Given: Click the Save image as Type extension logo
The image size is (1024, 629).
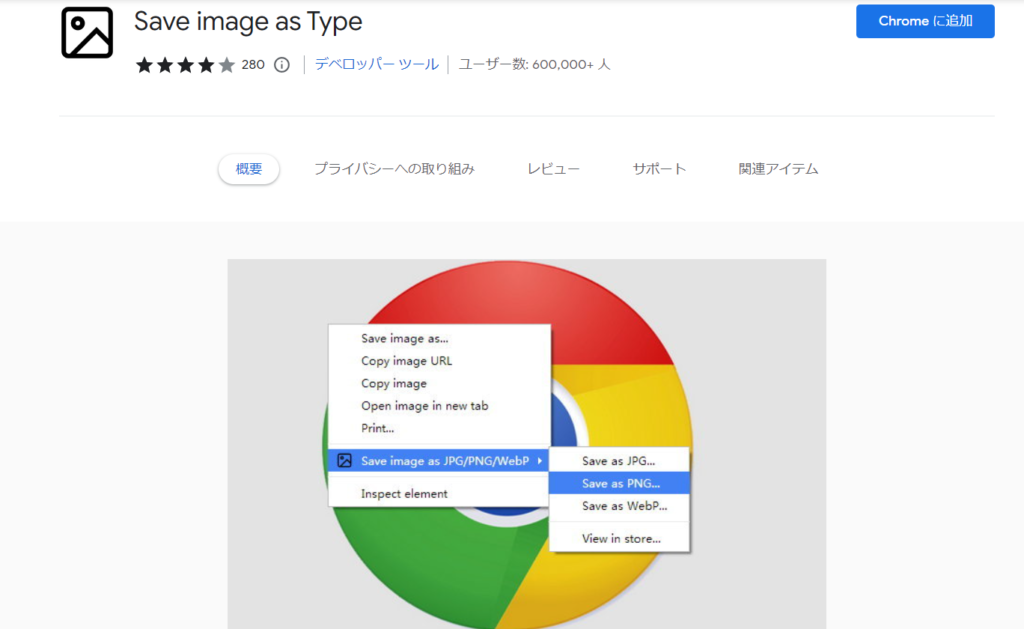Looking at the screenshot, I should 87,33.
